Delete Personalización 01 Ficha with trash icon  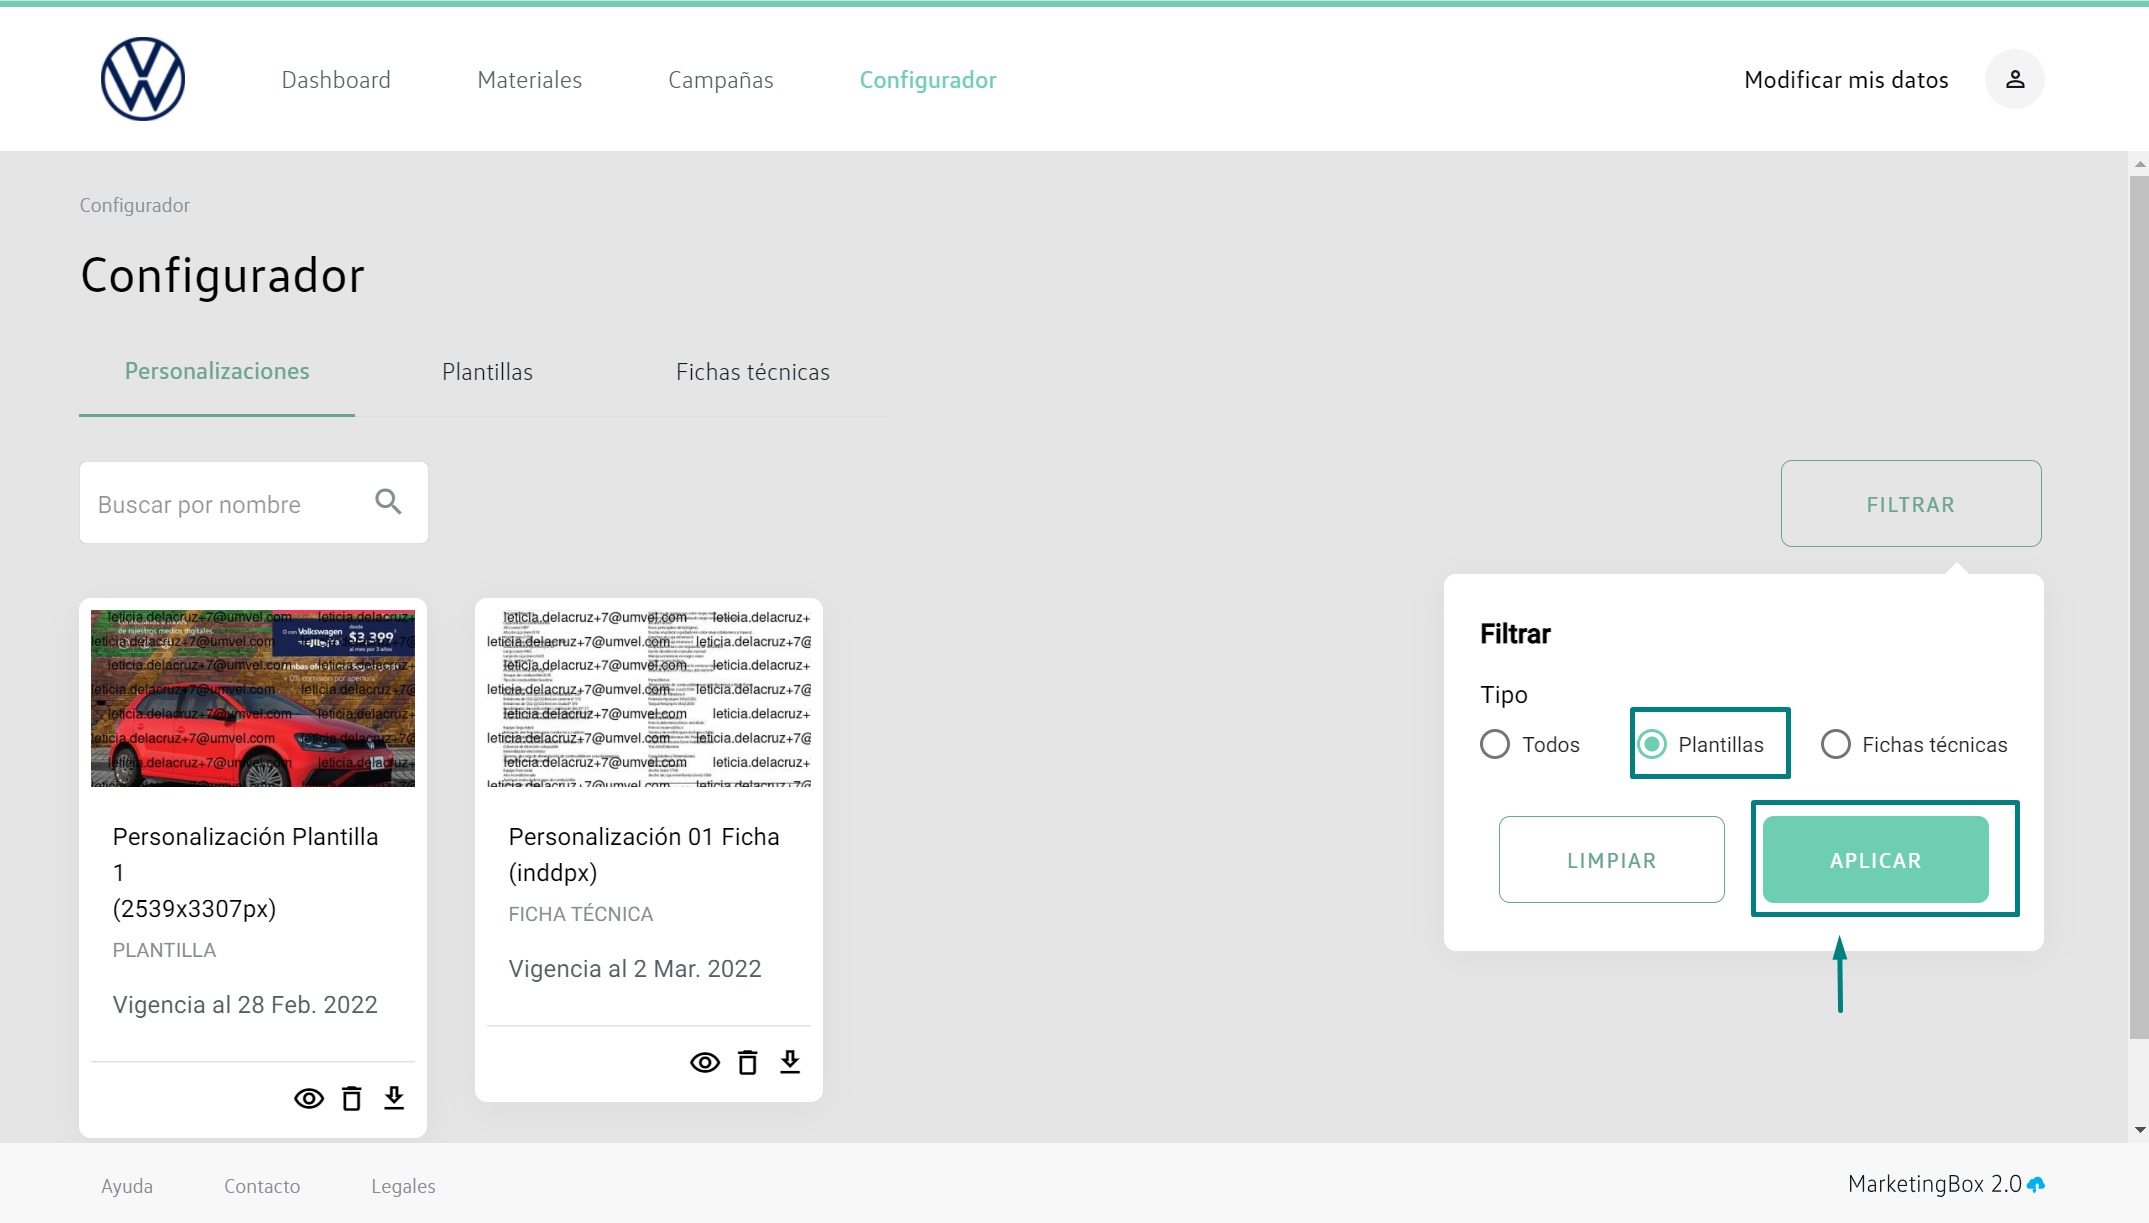tap(748, 1063)
